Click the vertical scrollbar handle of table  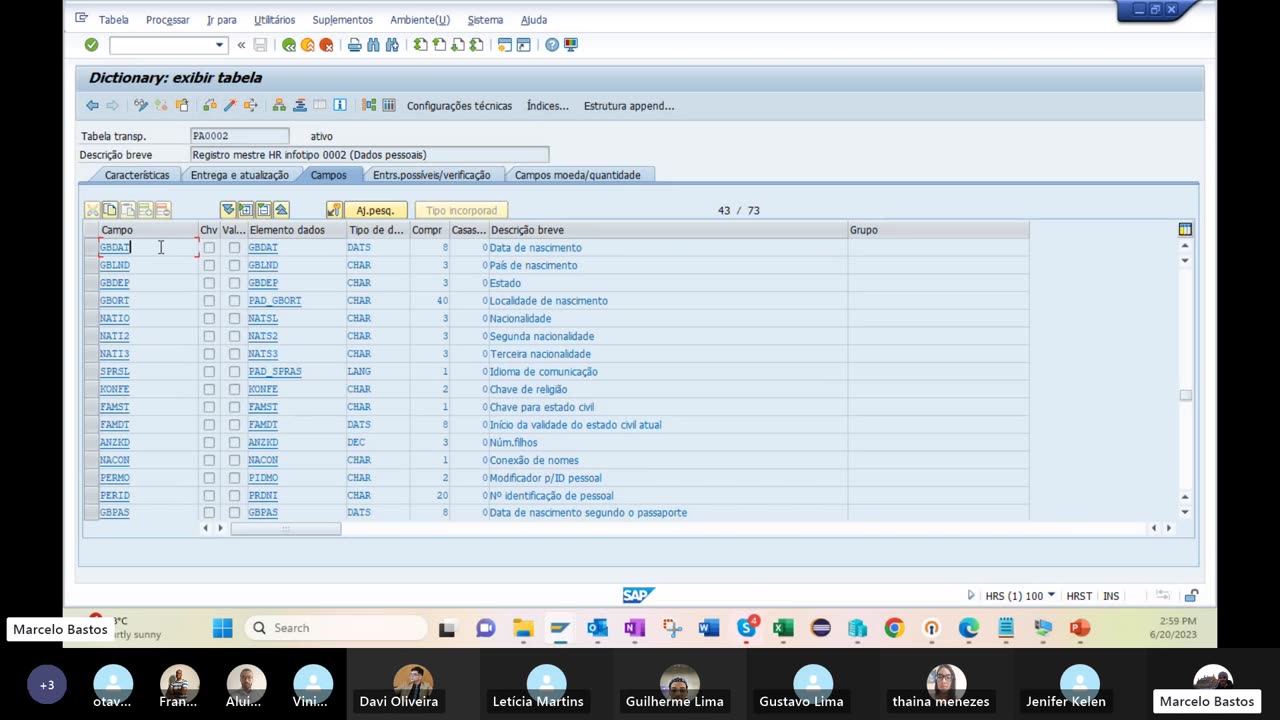click(x=1185, y=395)
